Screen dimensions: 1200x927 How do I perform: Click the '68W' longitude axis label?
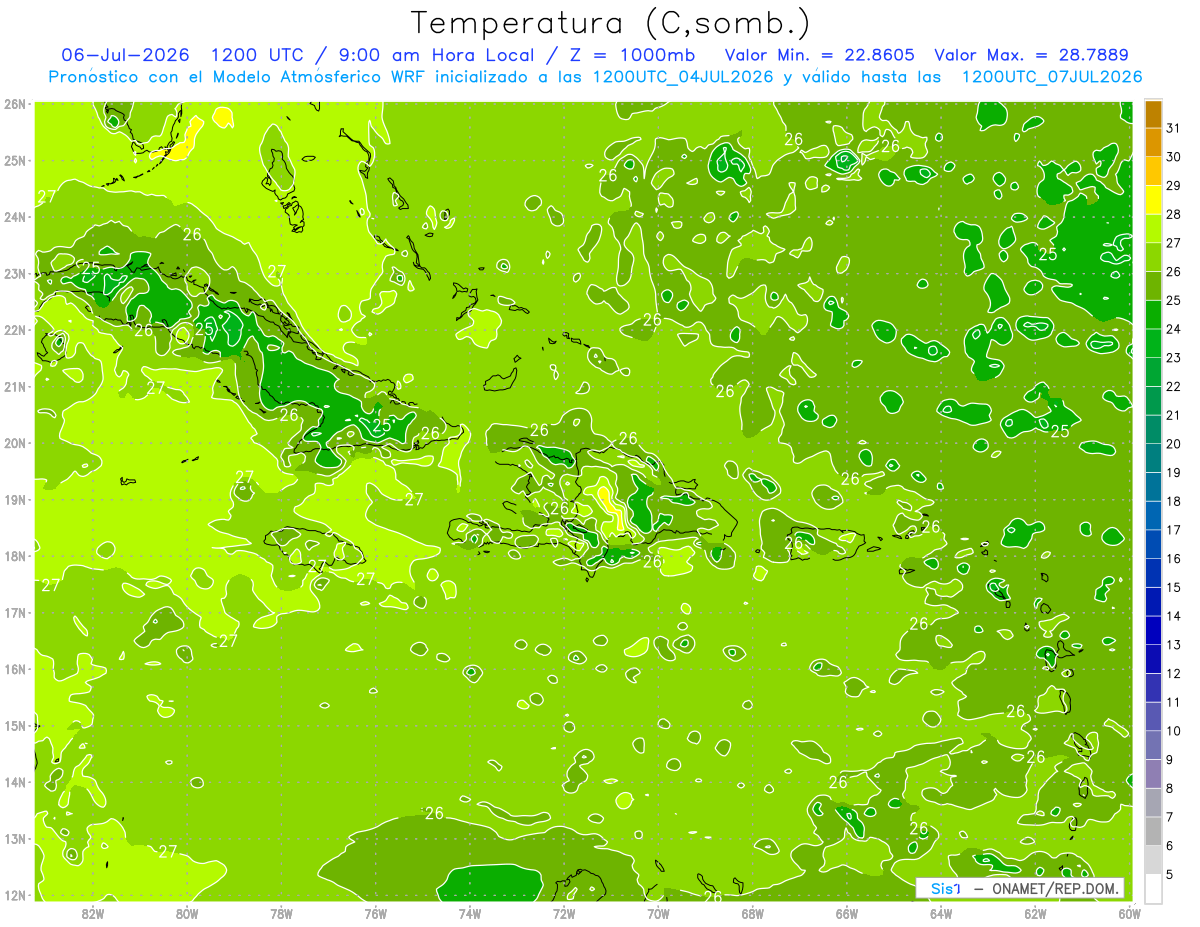(x=752, y=912)
